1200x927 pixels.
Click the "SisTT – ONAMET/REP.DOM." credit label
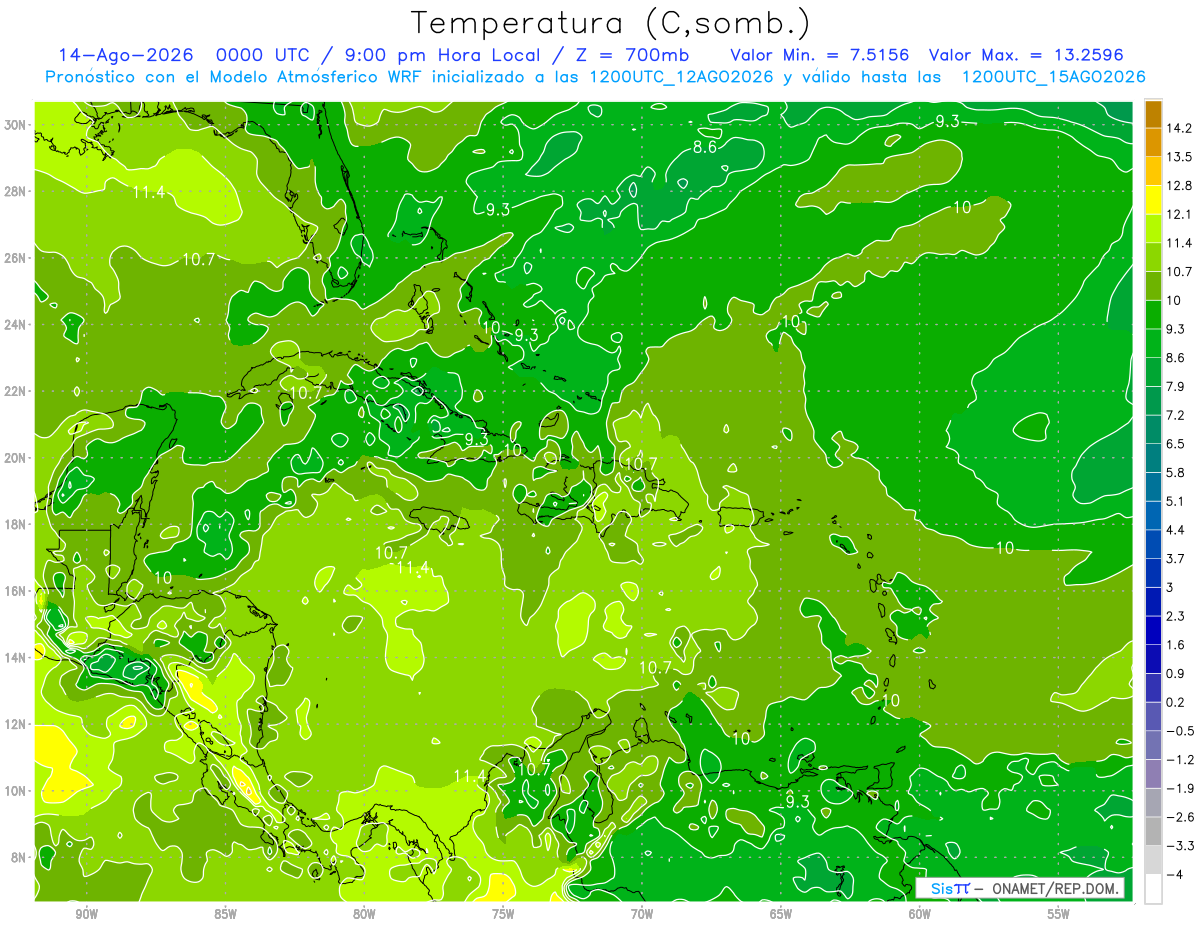[x=1021, y=888]
